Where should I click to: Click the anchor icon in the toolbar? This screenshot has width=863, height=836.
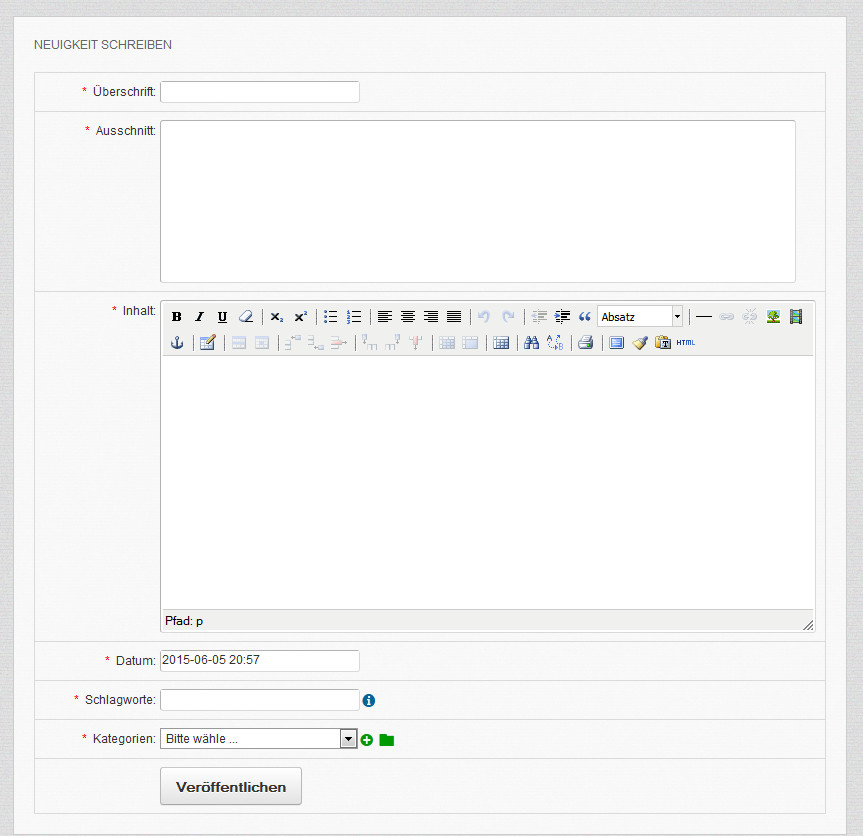(176, 343)
